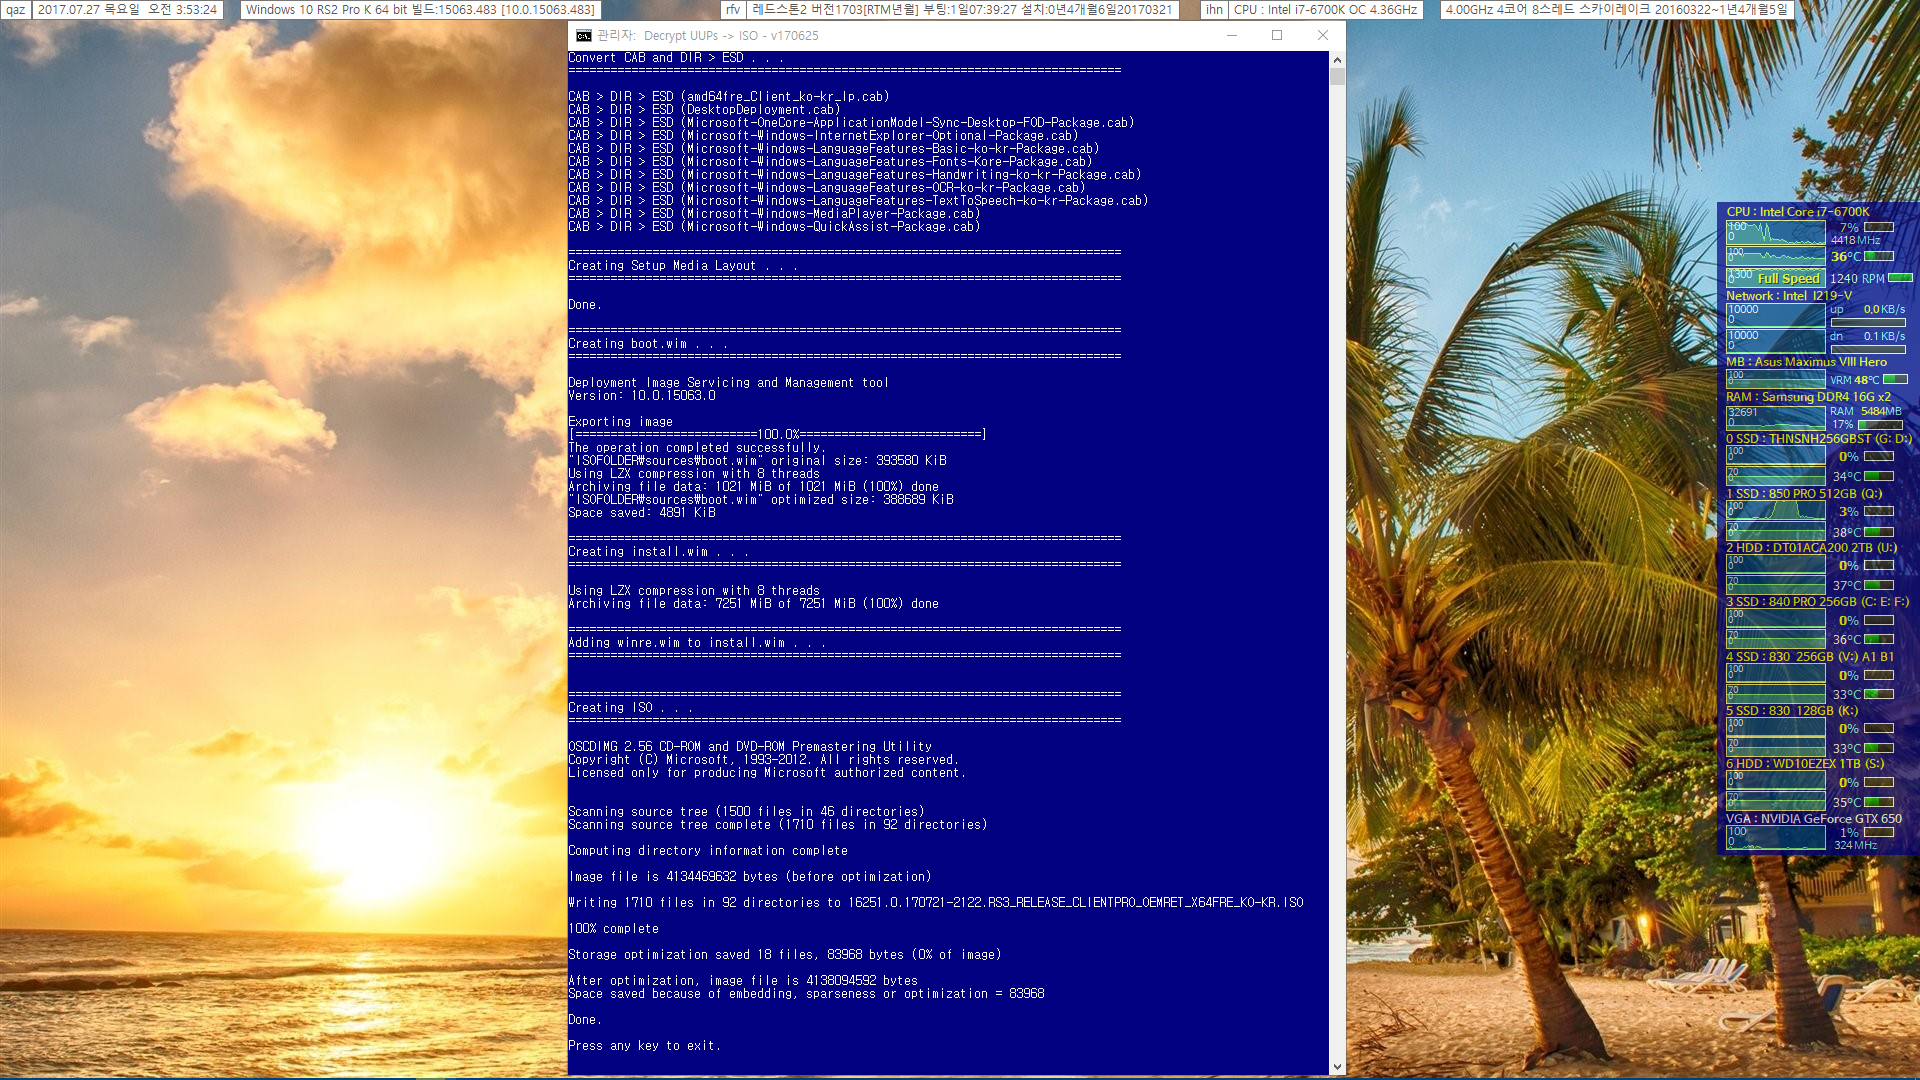
Task: Click the MediaPlayer-Package.cab console line
Action: [774, 213]
